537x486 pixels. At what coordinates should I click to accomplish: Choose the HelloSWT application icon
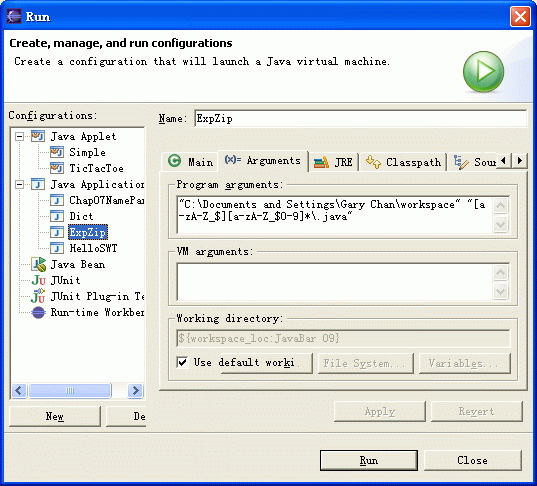coord(57,248)
